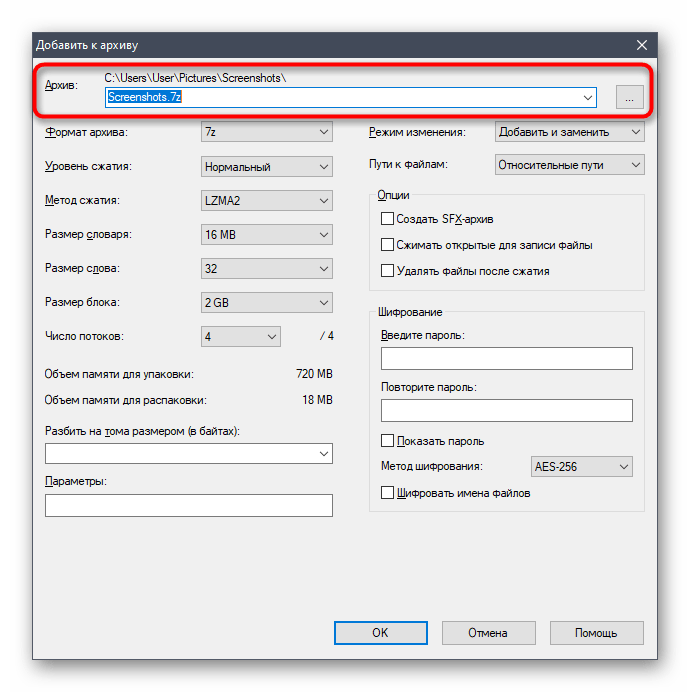Open the Пути к файлам dropdown
Screen dimensions: 690x692
pyautogui.click(x=569, y=165)
